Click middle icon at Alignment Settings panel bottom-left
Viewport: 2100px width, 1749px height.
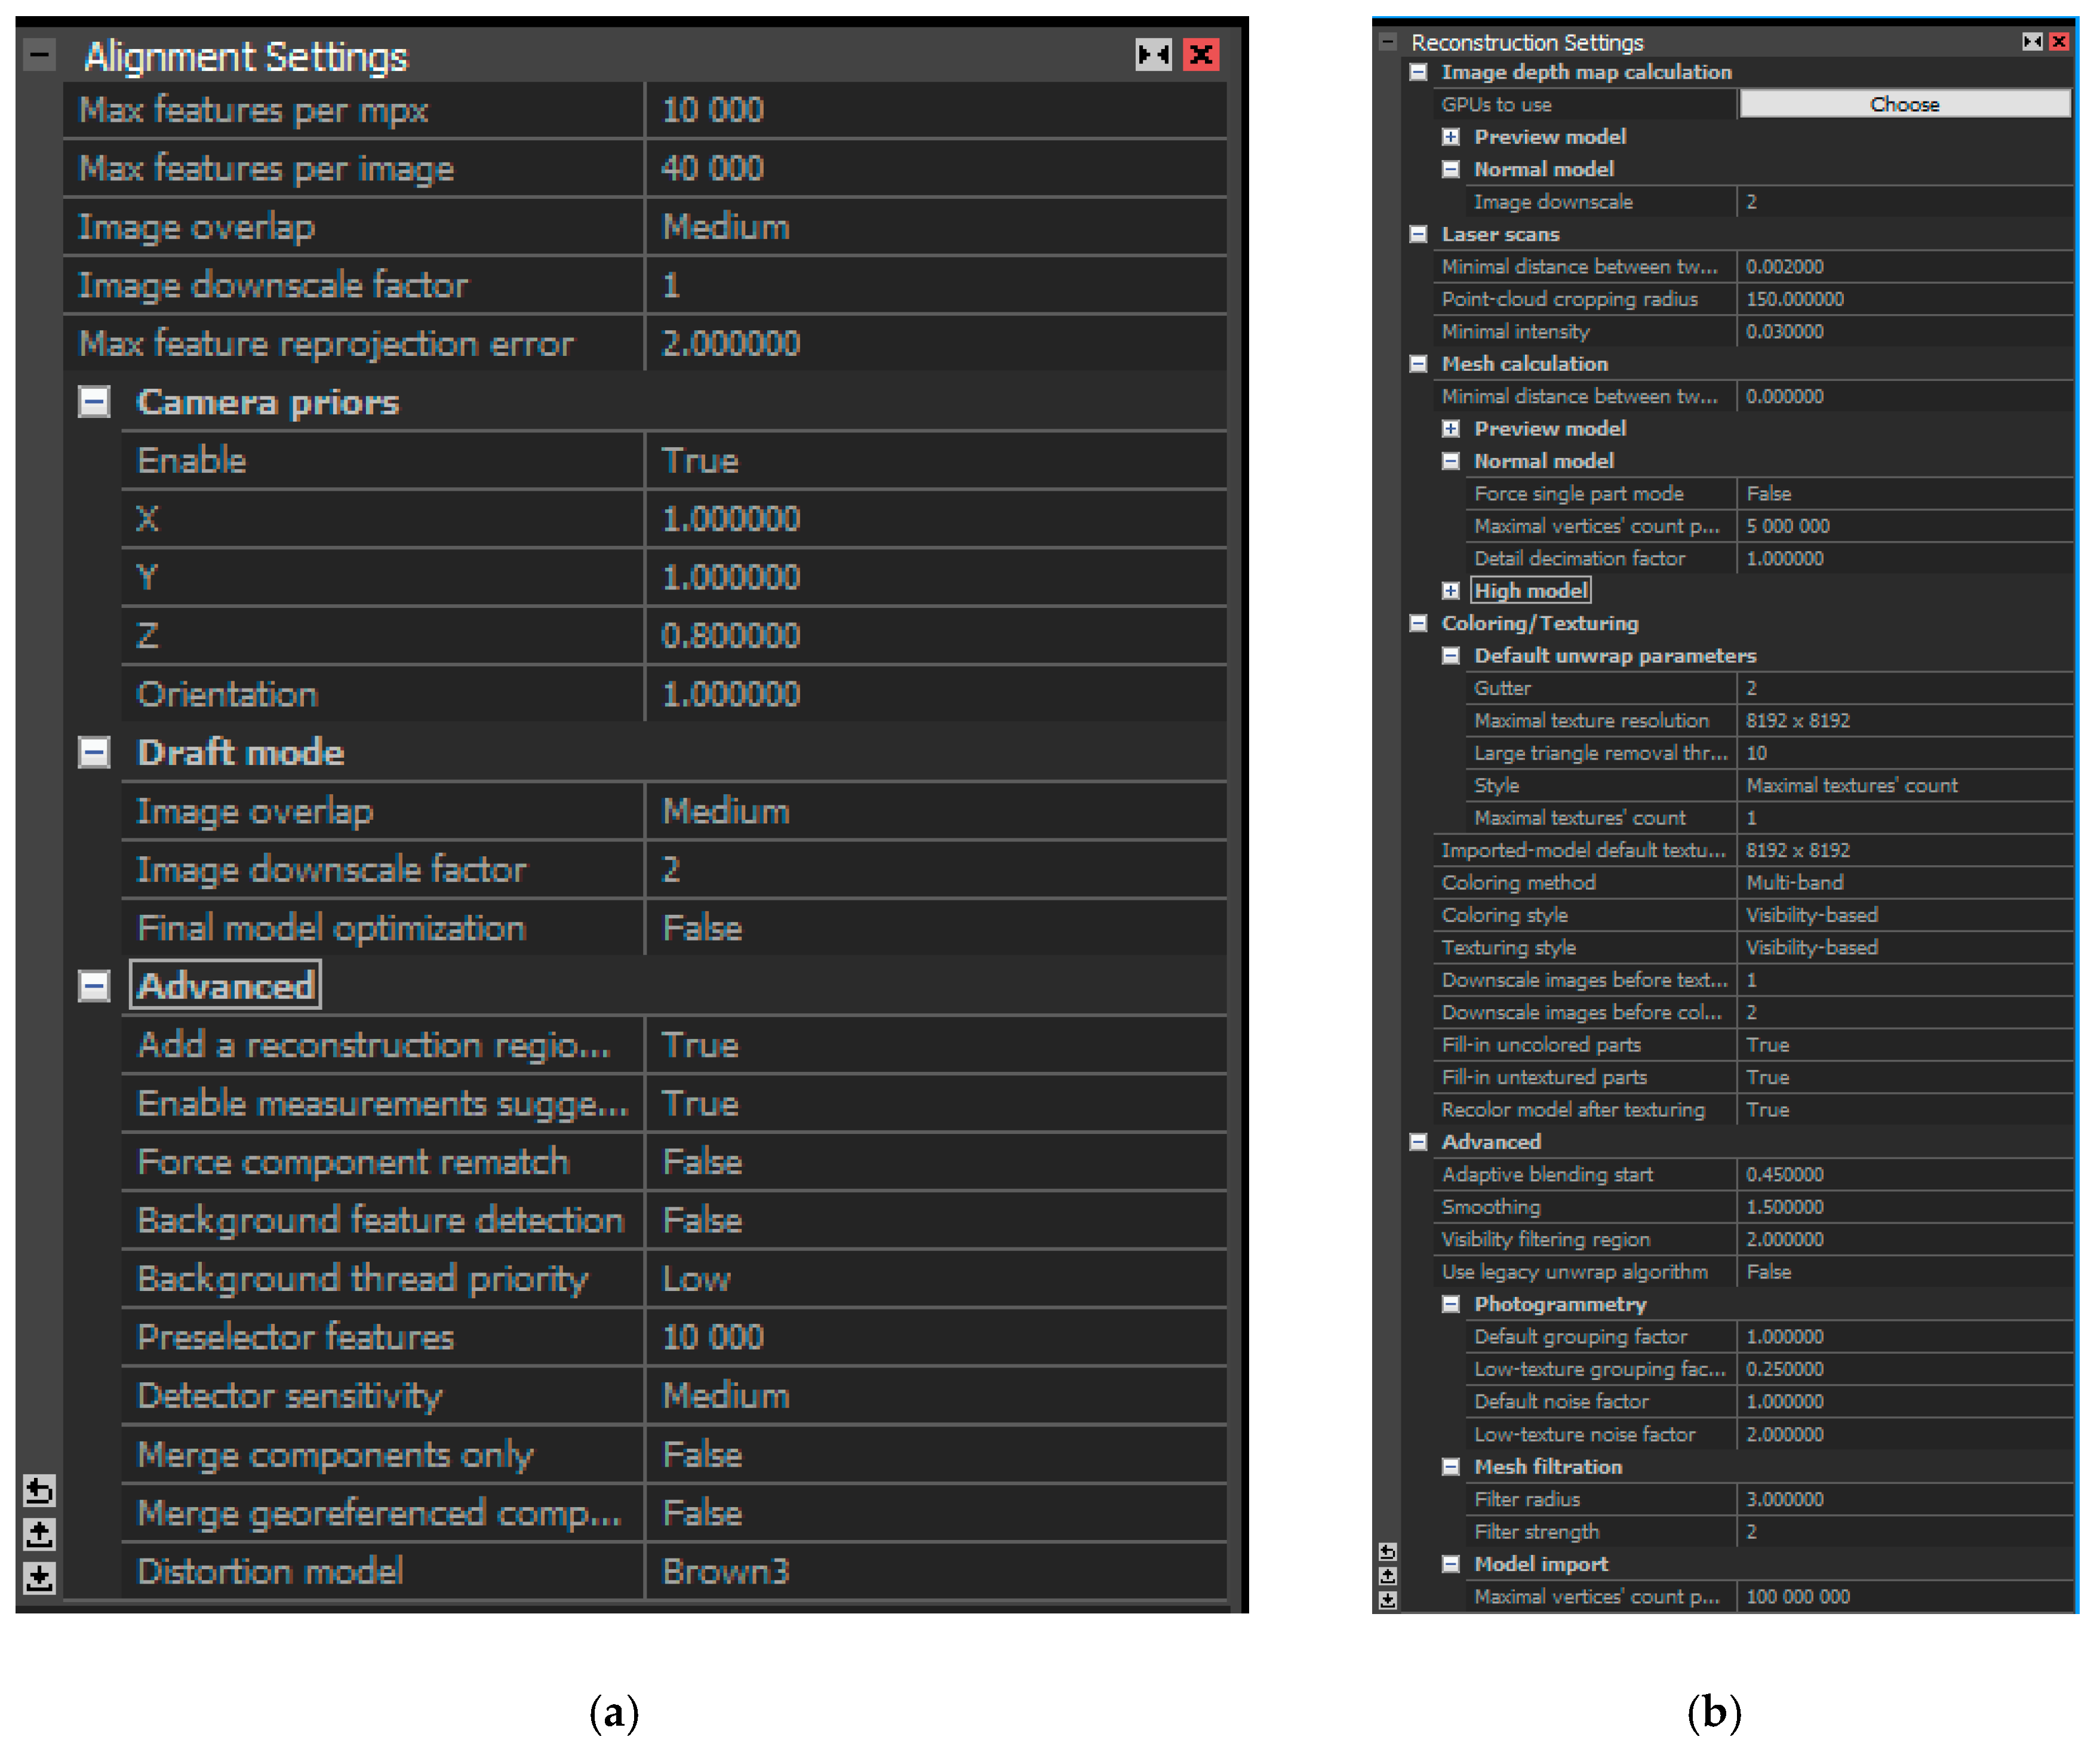click(x=39, y=1534)
